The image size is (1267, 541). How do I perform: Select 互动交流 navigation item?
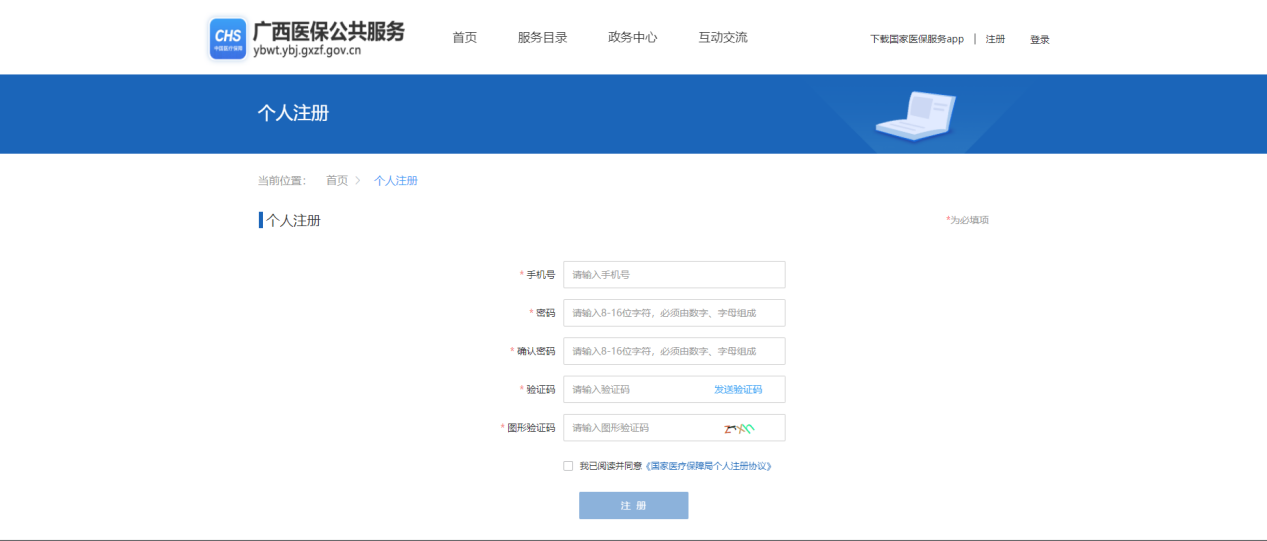click(x=722, y=38)
